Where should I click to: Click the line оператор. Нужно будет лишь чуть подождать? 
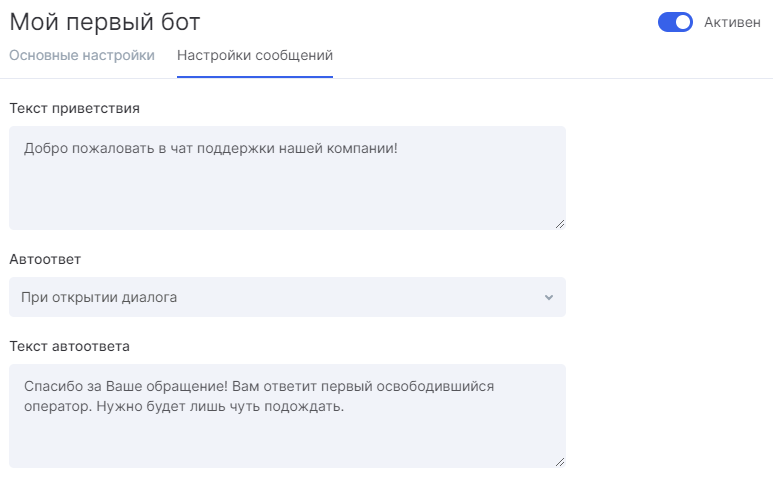(184, 407)
